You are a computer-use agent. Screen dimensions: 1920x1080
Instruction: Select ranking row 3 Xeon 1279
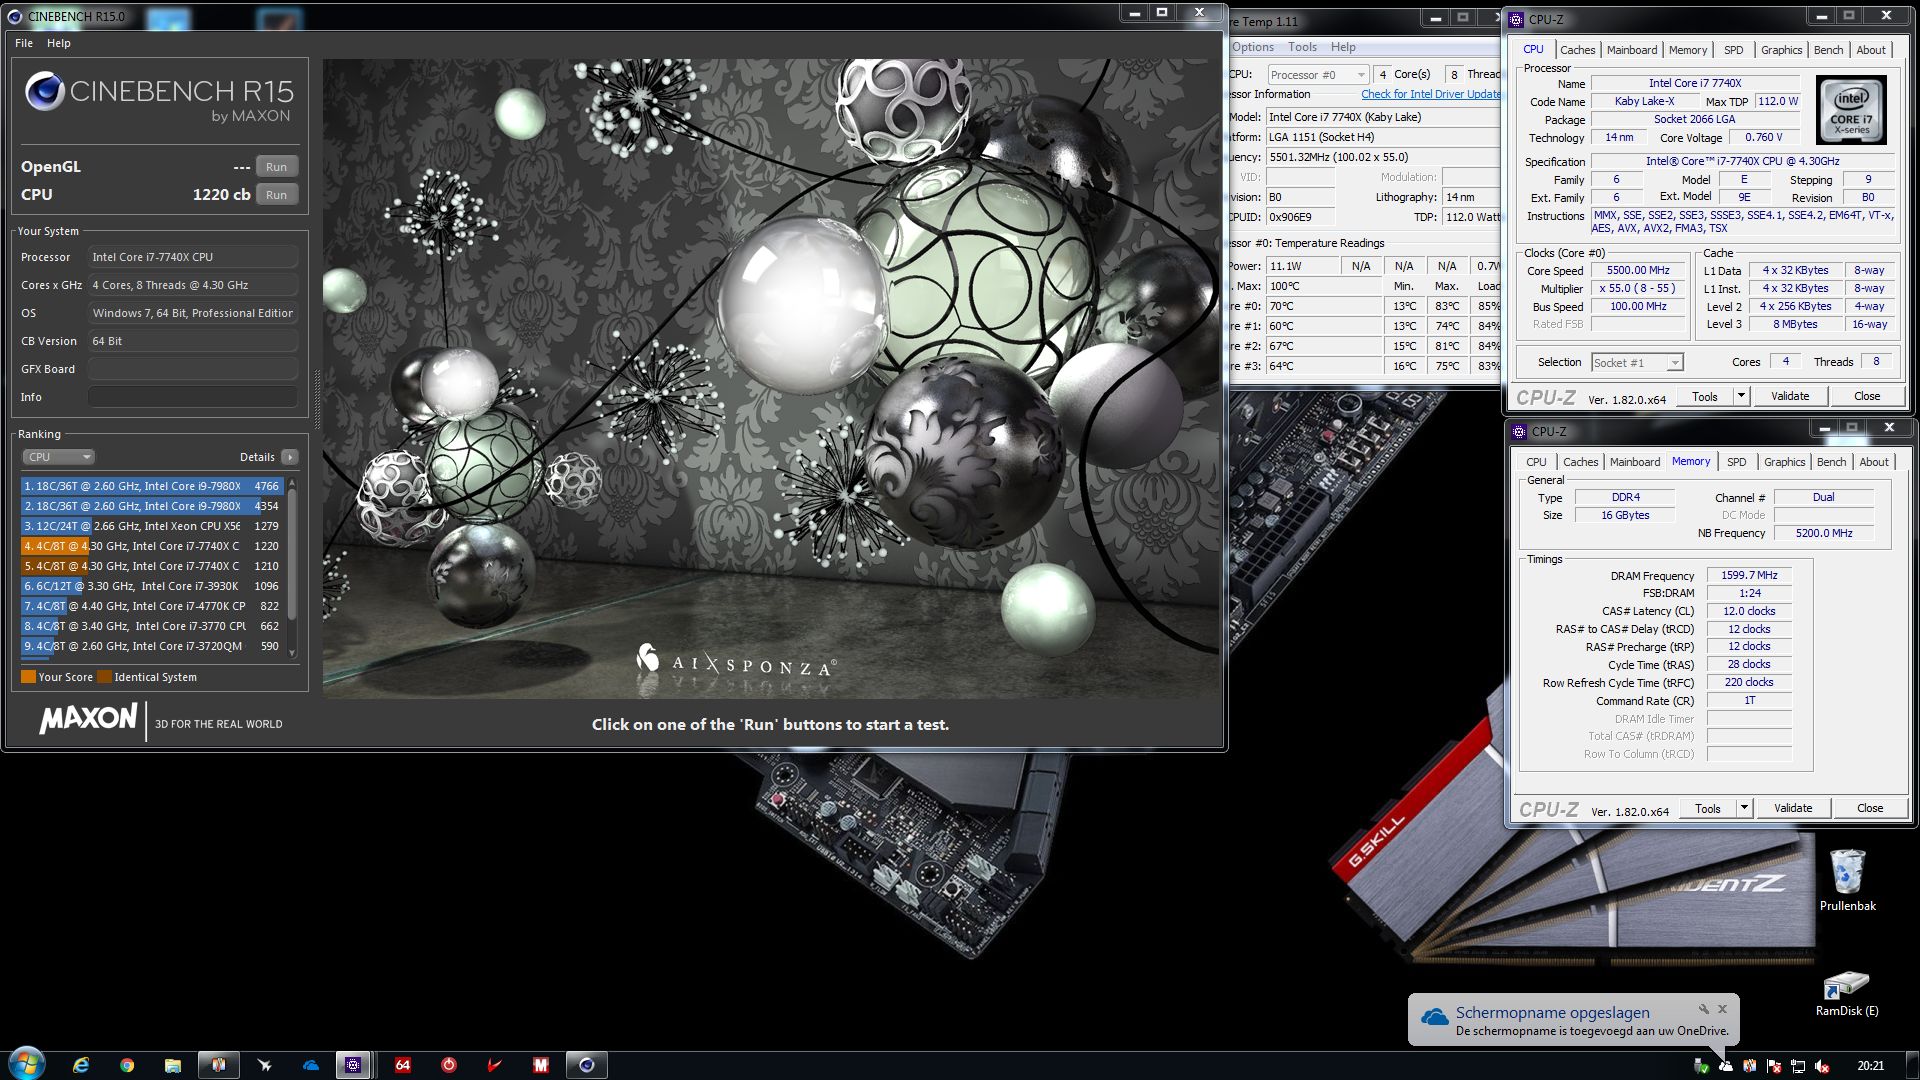[152, 526]
